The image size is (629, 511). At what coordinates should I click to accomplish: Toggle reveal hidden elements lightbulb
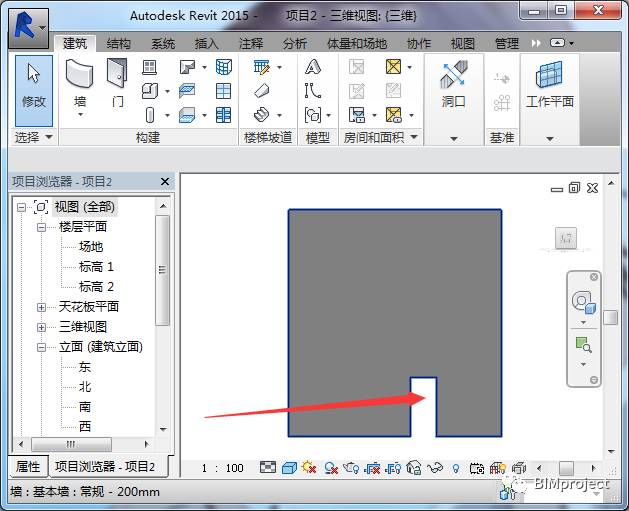[456, 468]
